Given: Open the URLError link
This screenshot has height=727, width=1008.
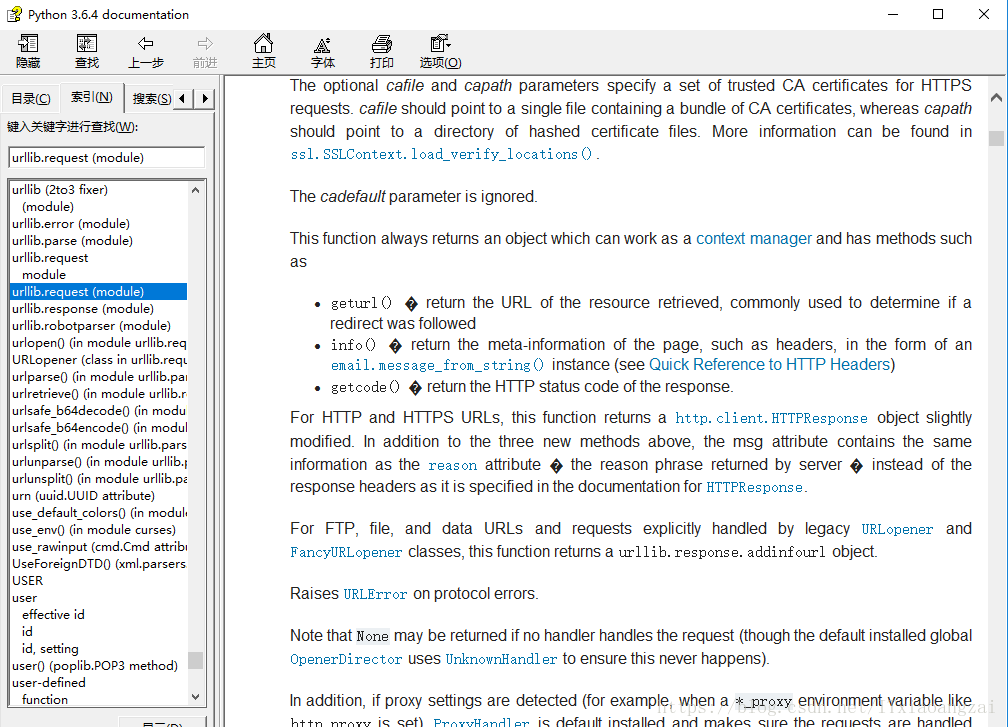Looking at the screenshot, I should pyautogui.click(x=375, y=595).
